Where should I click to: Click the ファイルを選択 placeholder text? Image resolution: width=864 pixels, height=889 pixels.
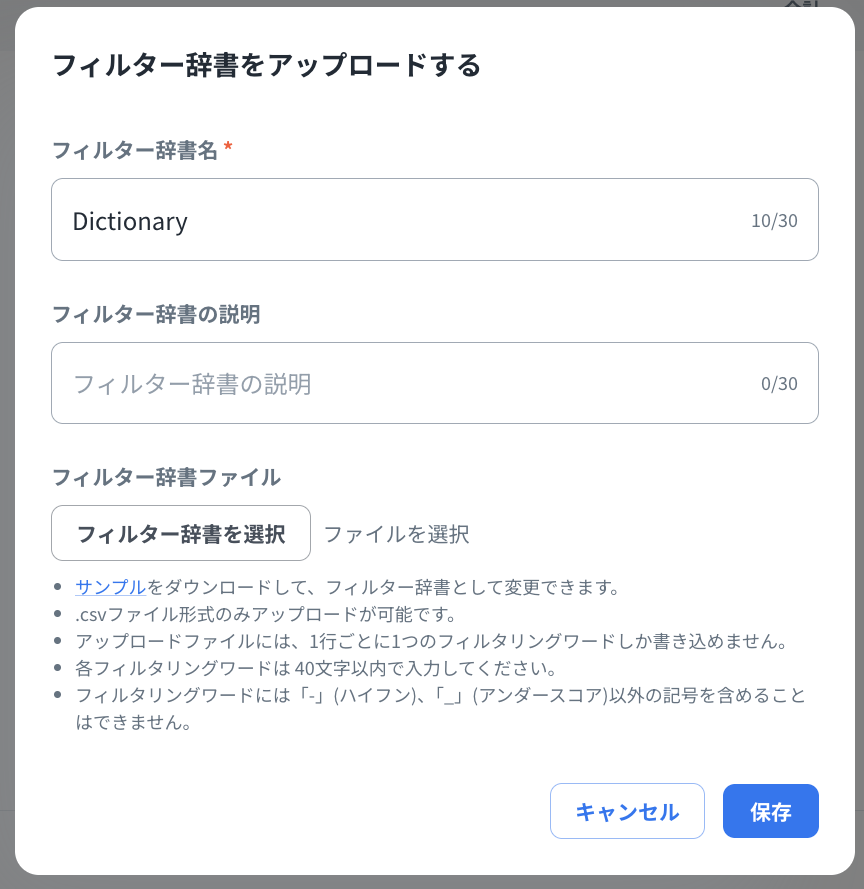click(396, 534)
